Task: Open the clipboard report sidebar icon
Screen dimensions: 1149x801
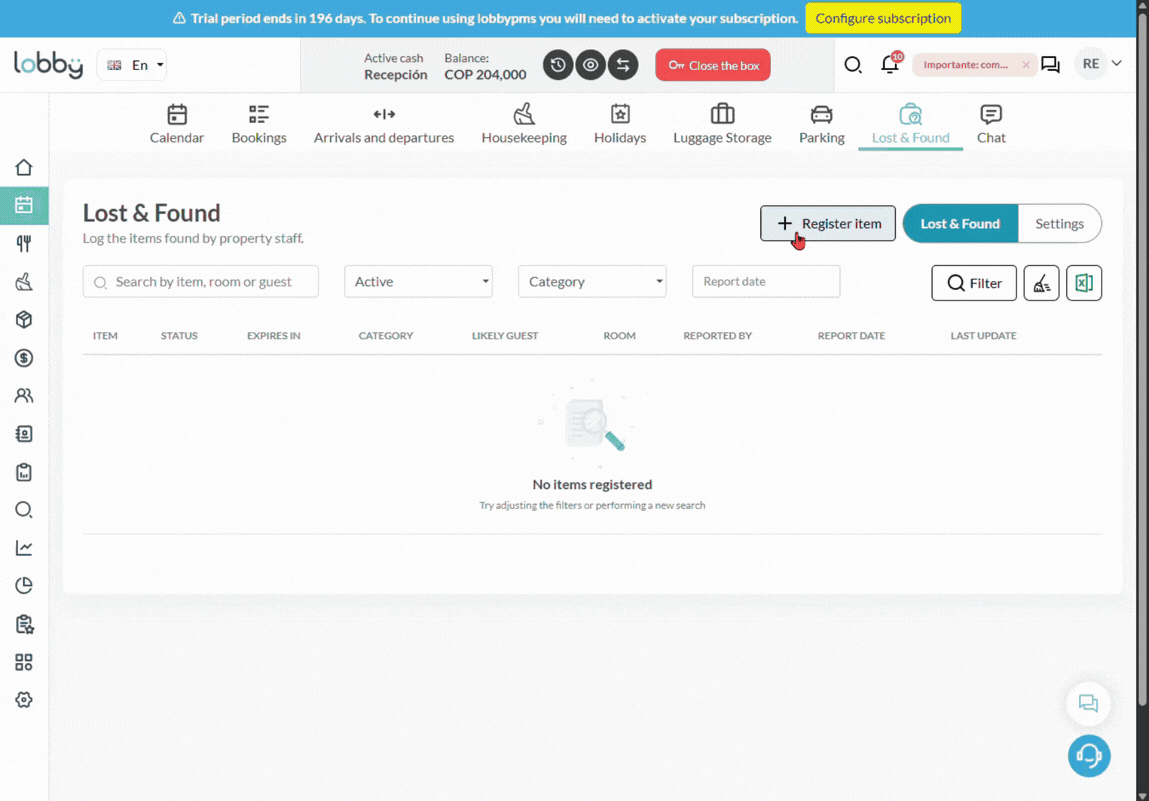Action: coord(23,472)
